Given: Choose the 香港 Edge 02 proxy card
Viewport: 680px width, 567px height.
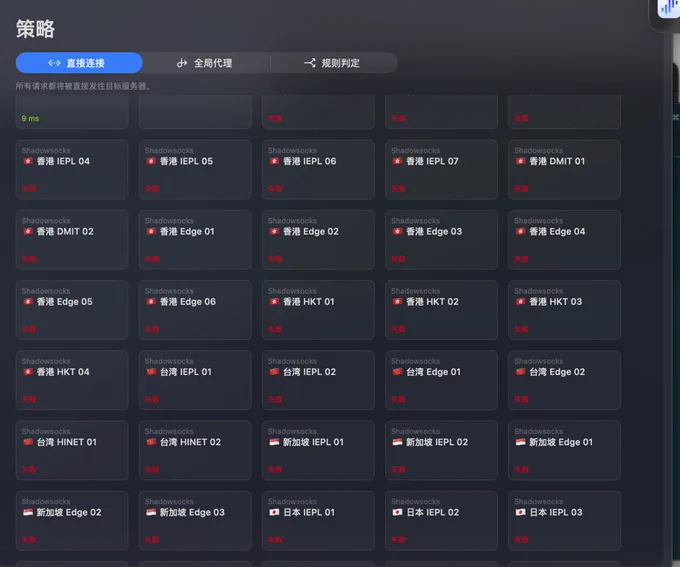Looking at the screenshot, I should click(x=318, y=240).
